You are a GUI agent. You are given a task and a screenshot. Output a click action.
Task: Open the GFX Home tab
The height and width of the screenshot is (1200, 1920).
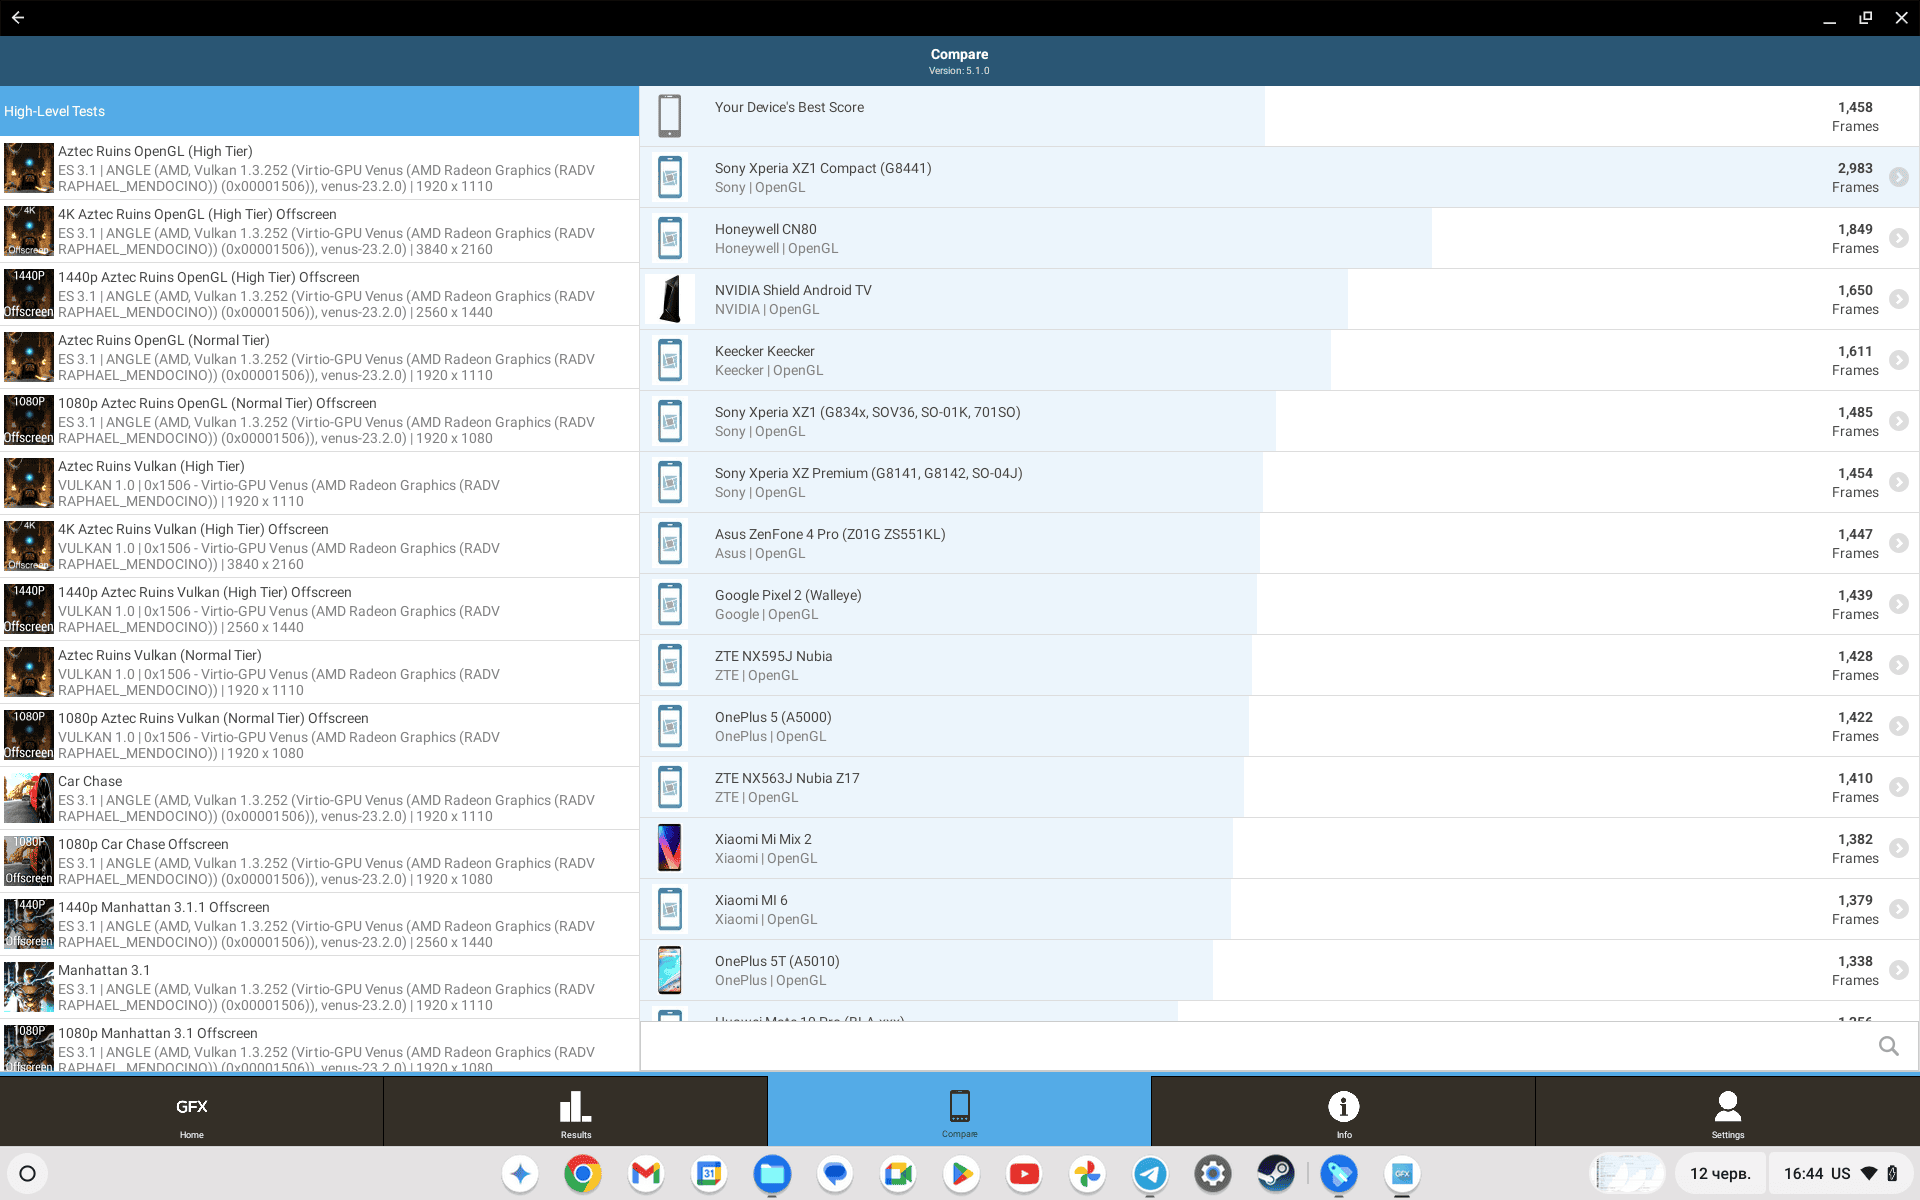click(x=191, y=1111)
